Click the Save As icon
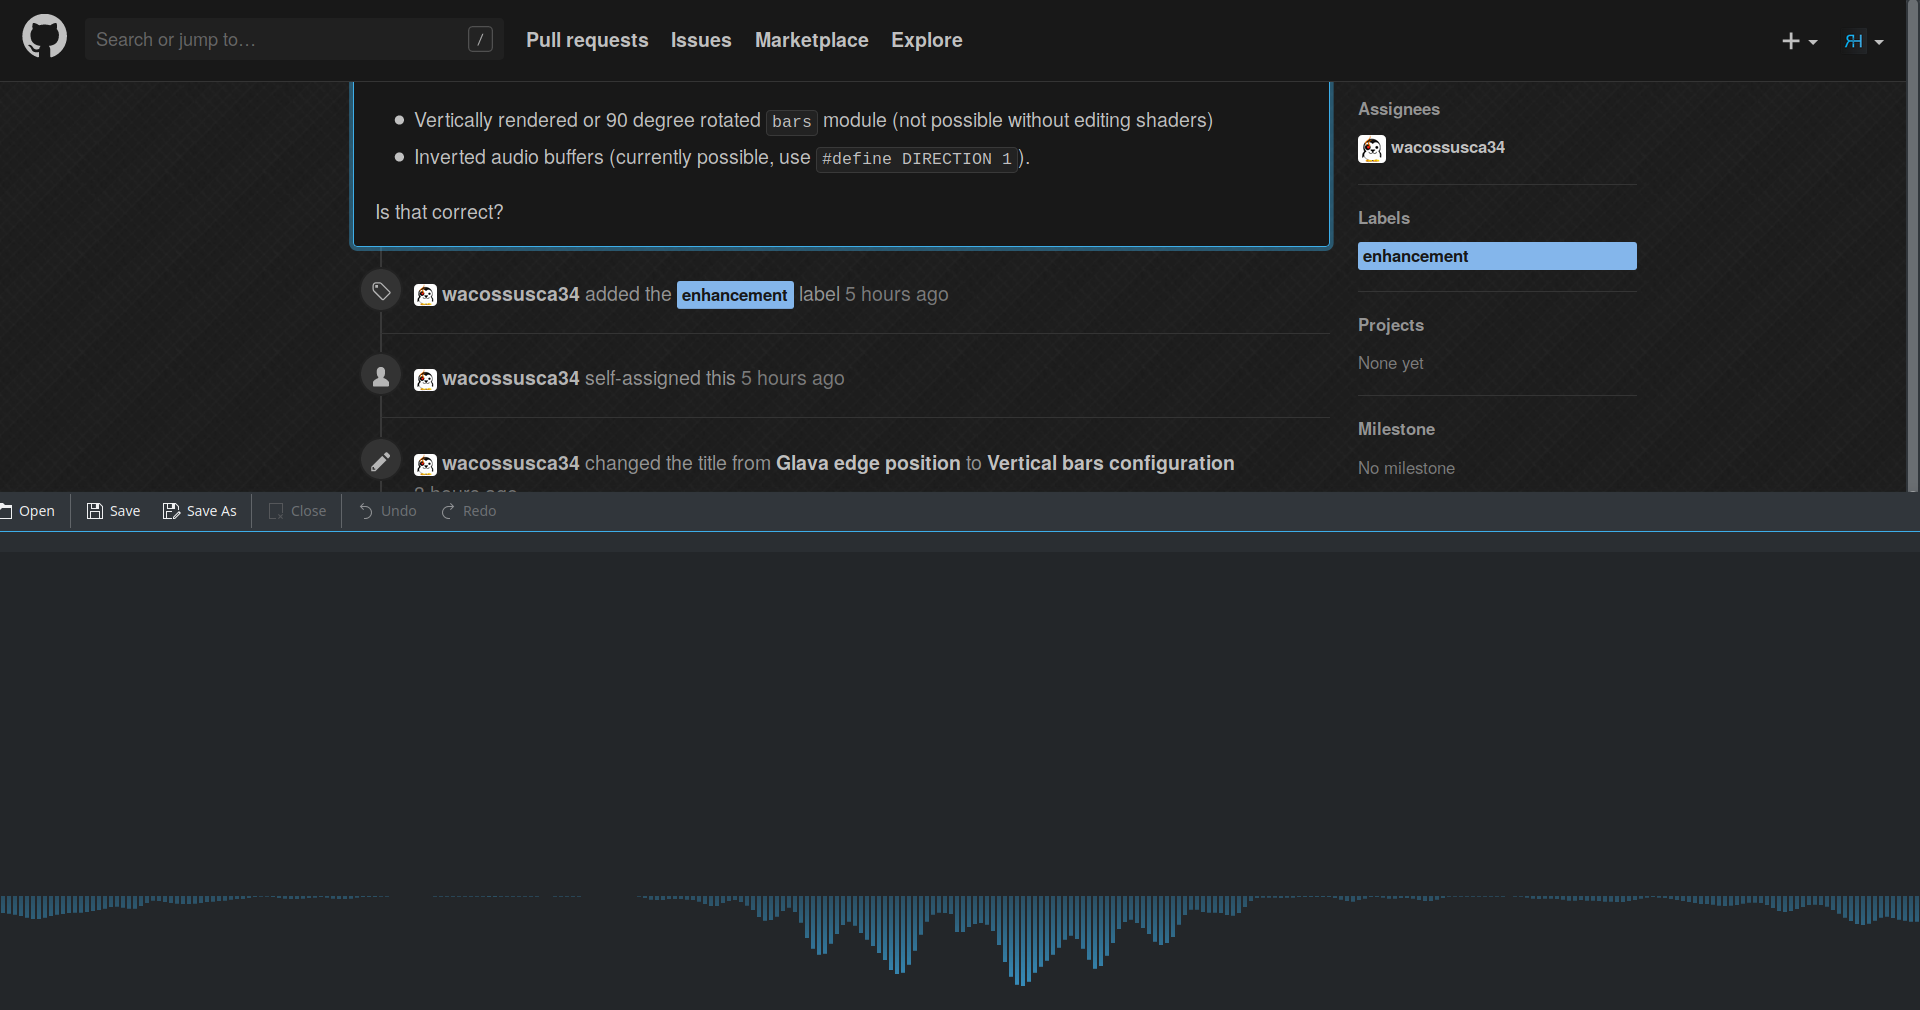 click(170, 511)
